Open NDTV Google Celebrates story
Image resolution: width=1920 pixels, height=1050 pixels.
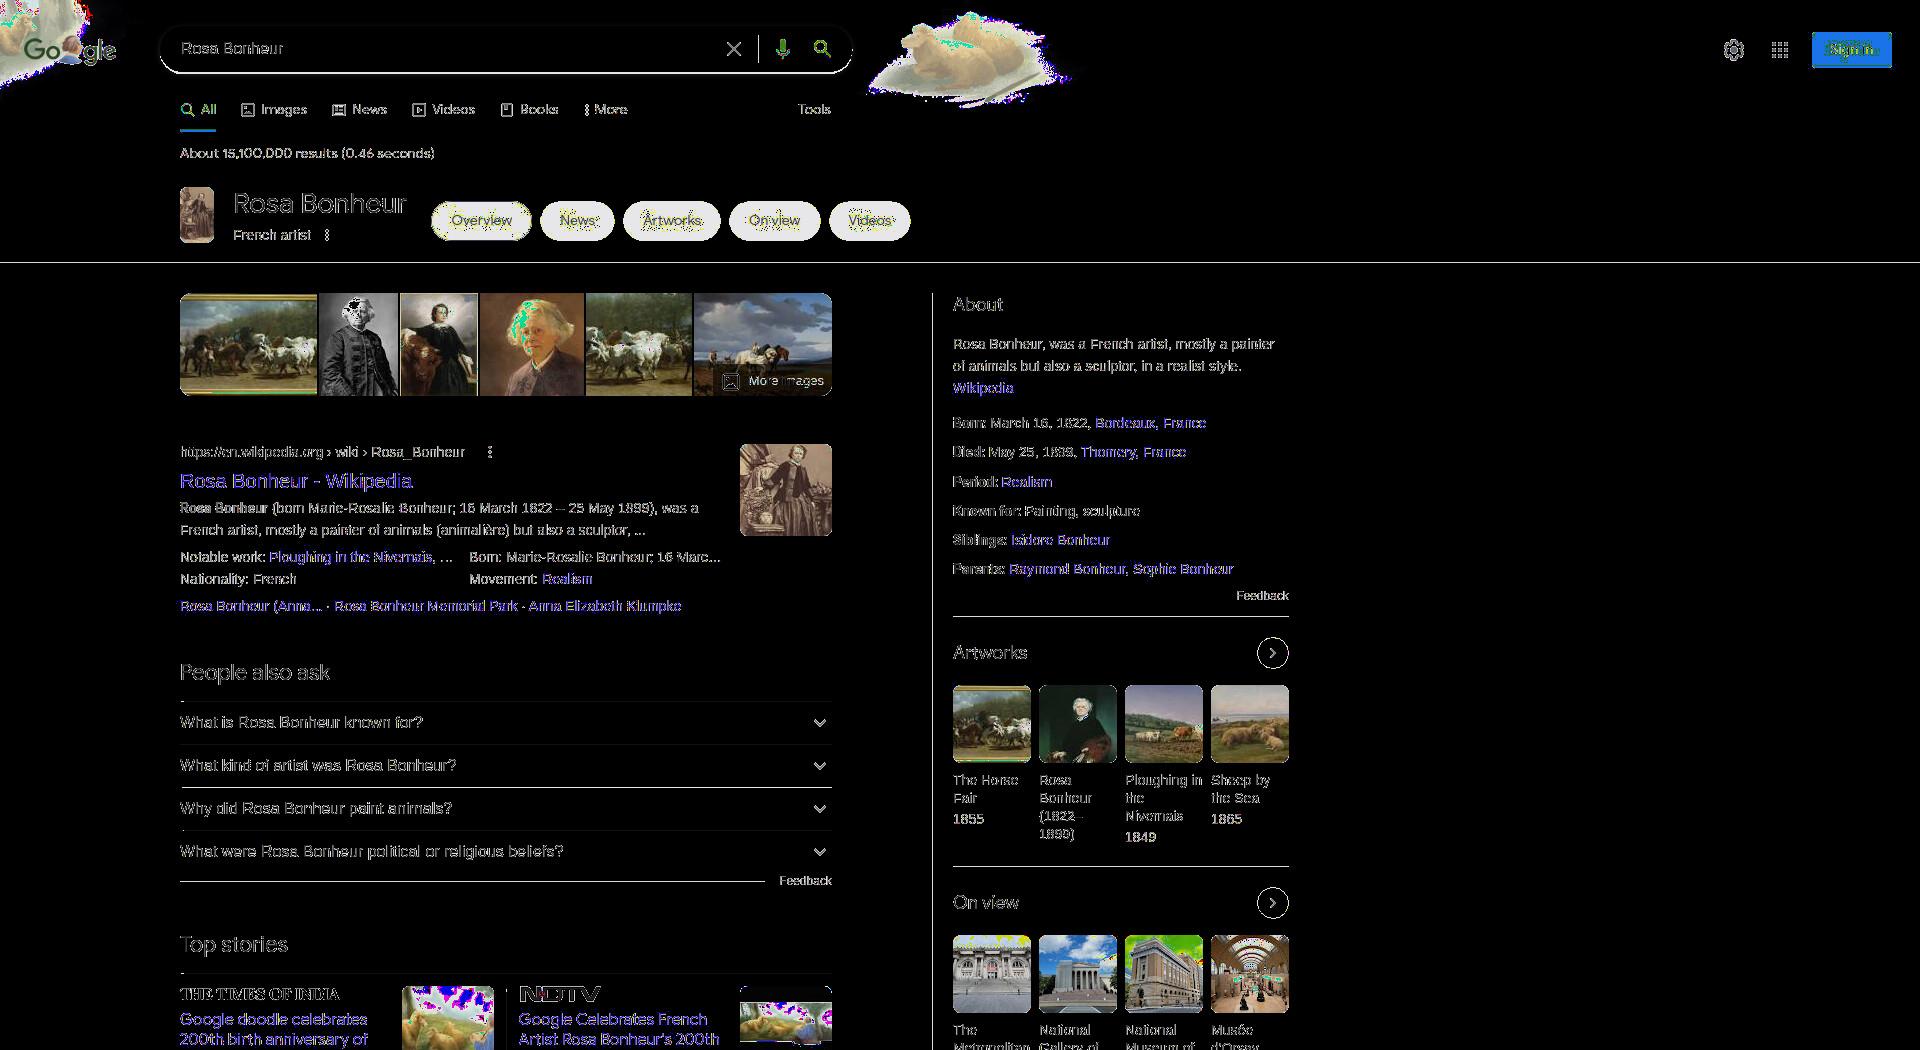pos(618,1029)
